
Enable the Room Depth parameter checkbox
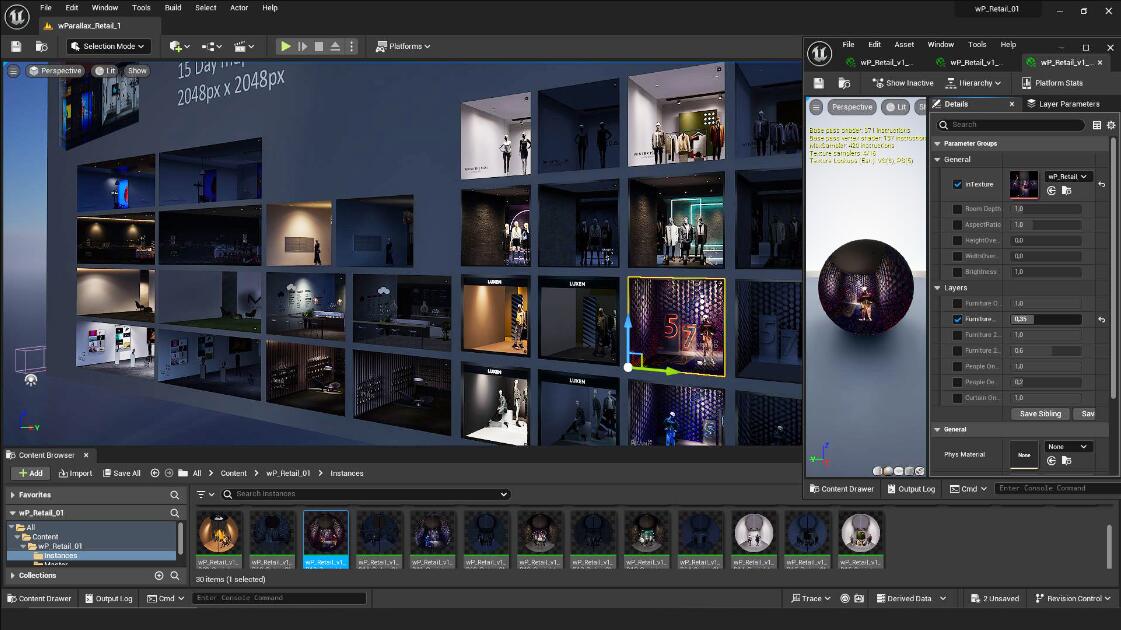click(957, 209)
